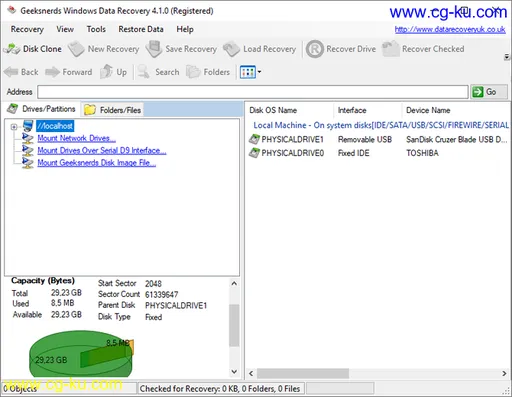
Task: Toggle the Folders pane icon
Action: [193, 72]
